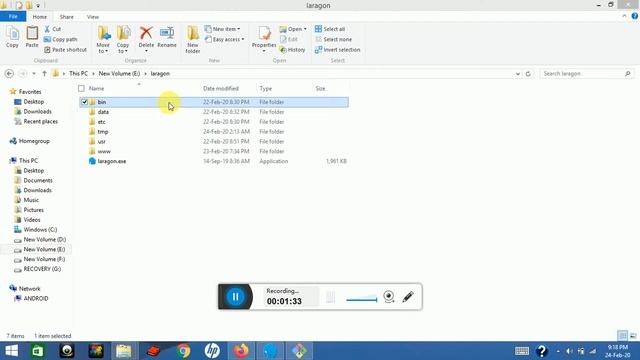640x360 pixels.
Task: Click Select none in the ribbon
Action: pos(333,39)
